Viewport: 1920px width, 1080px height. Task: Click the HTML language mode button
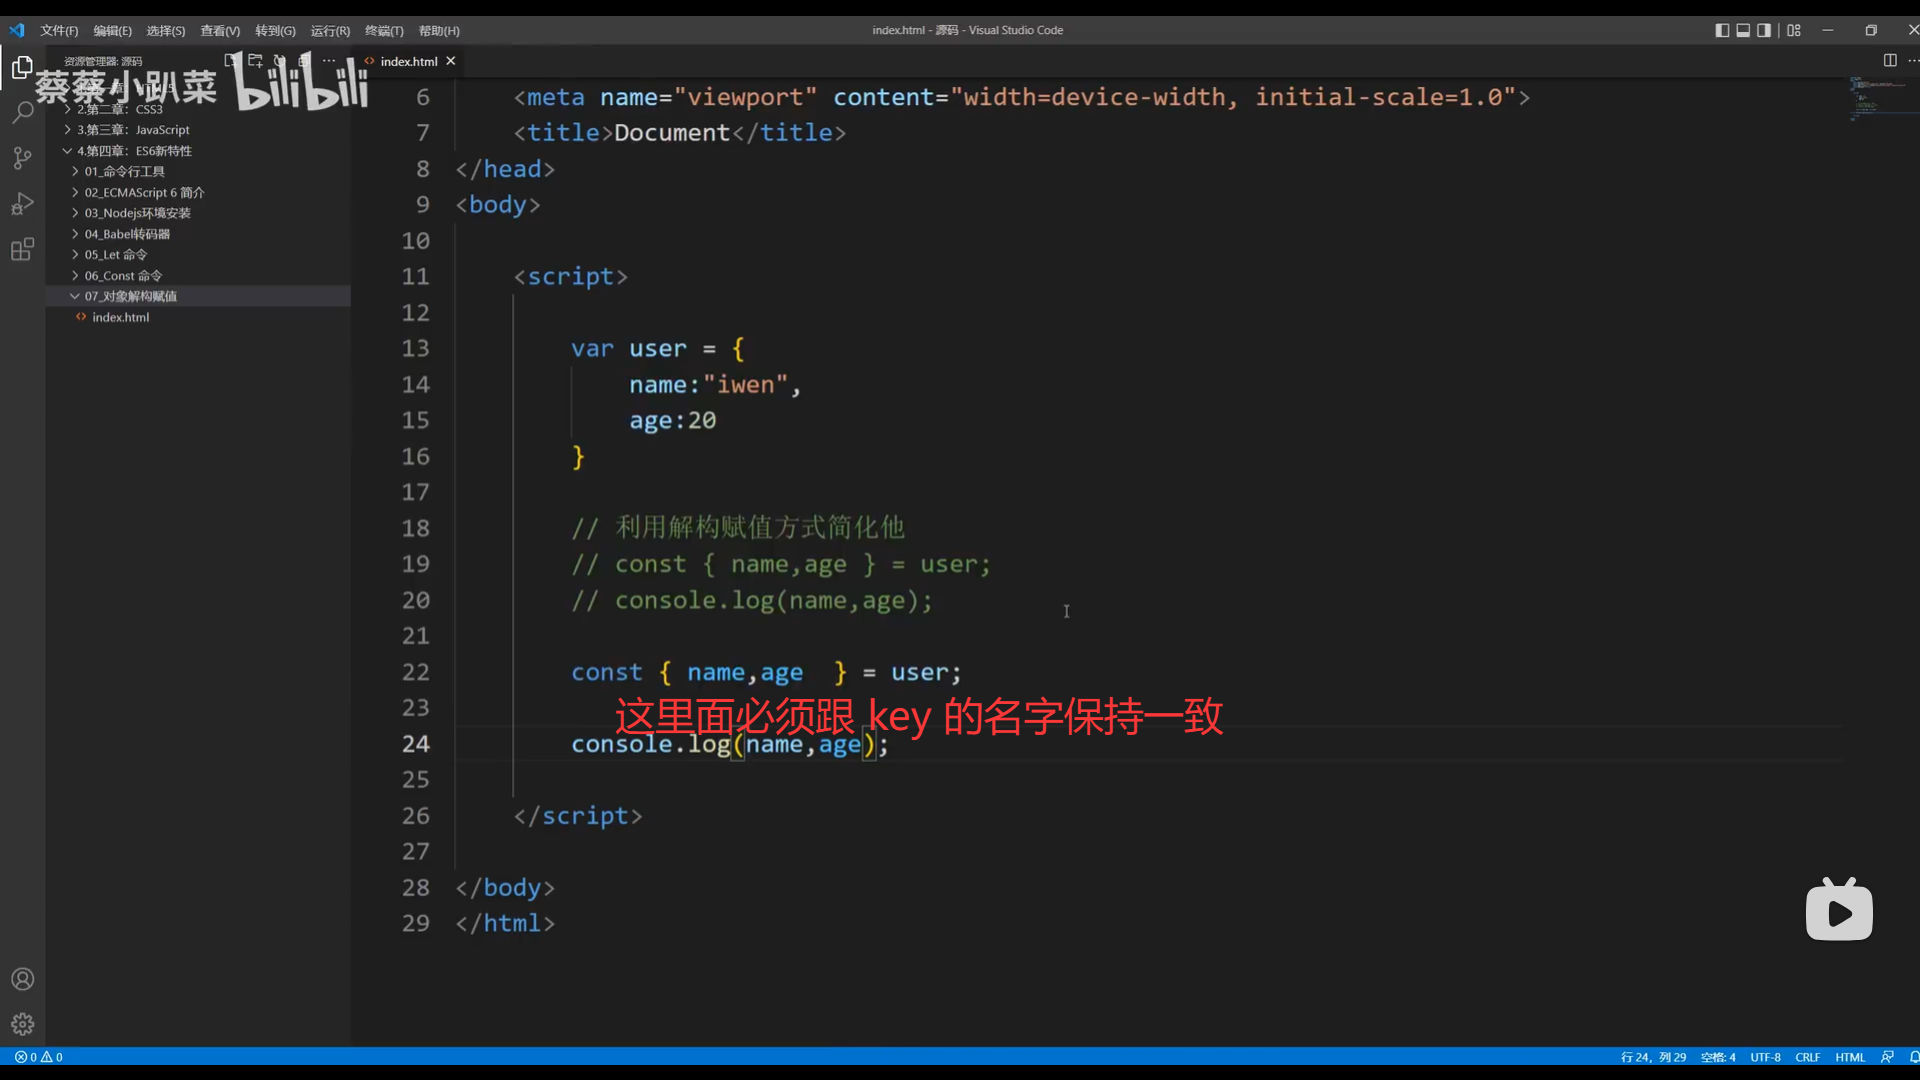tap(1850, 1057)
